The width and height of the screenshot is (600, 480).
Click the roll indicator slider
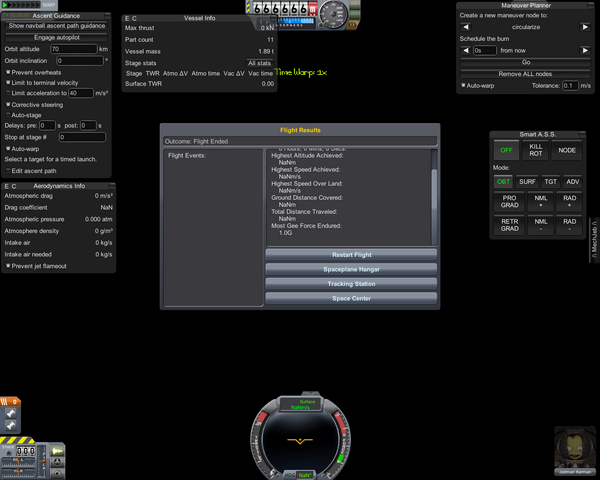(x=18, y=461)
